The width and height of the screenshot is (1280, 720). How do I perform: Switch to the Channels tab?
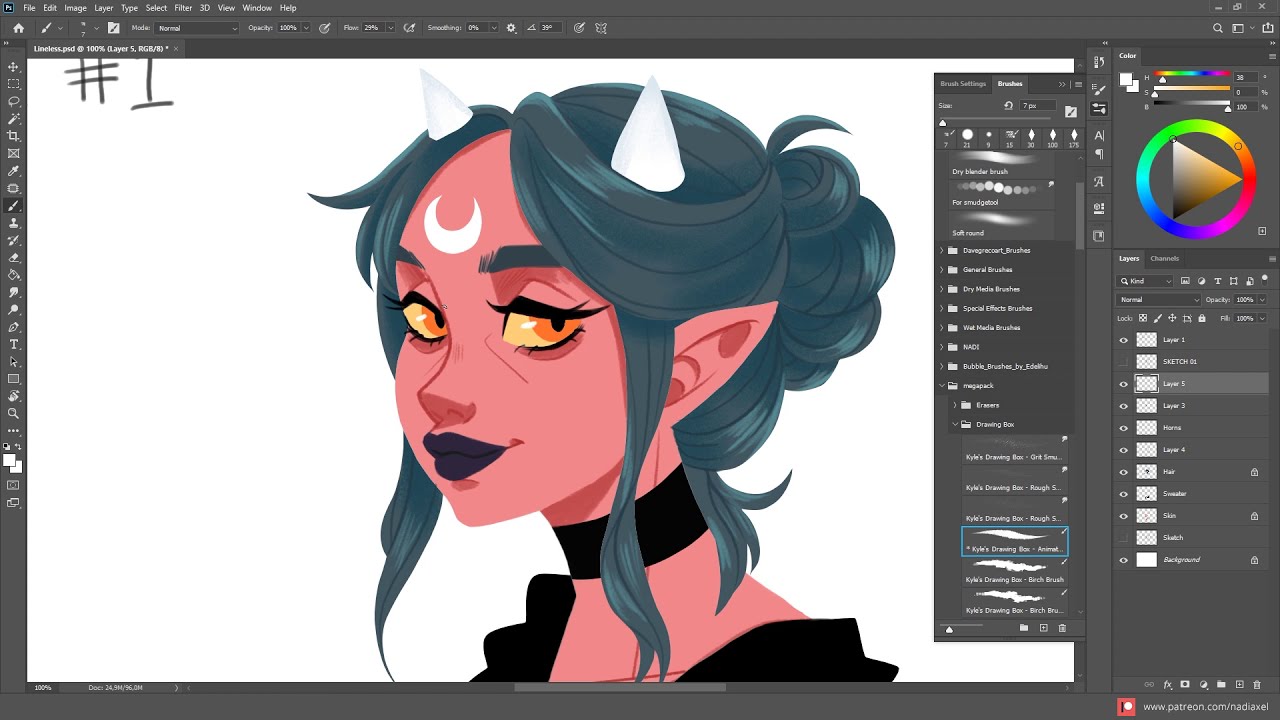[1164, 259]
